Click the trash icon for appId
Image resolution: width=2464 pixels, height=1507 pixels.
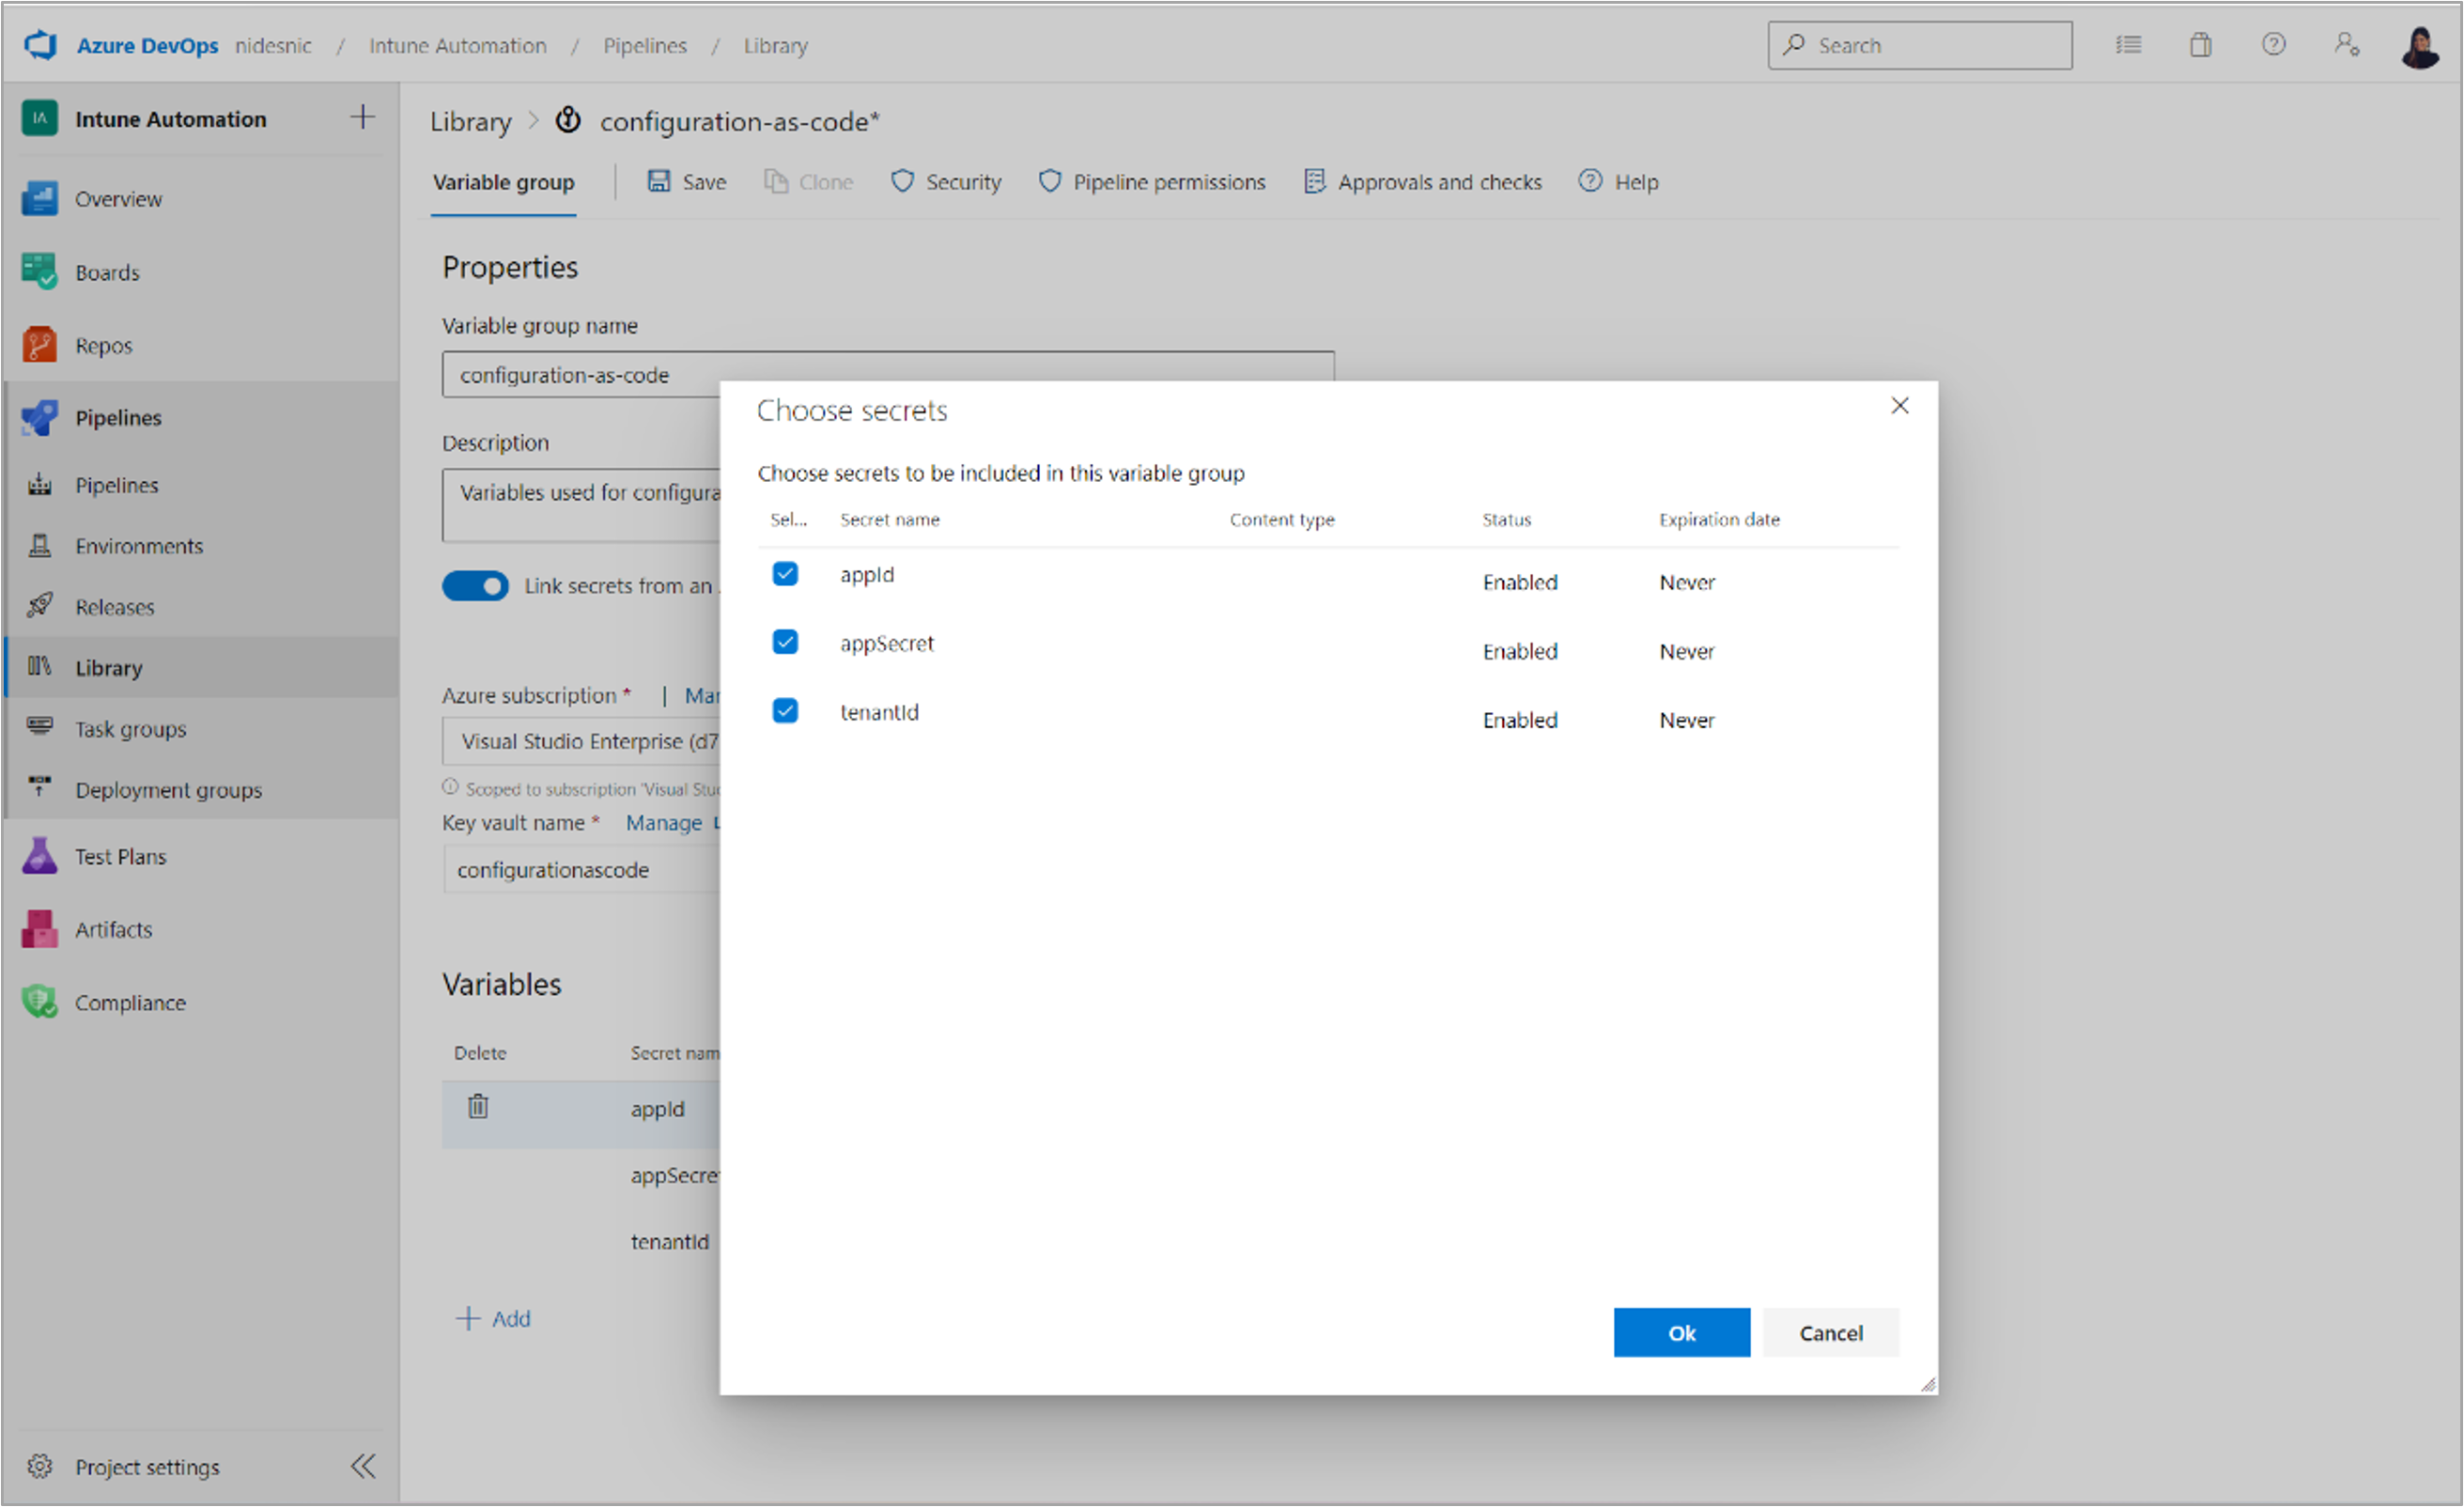(478, 1107)
